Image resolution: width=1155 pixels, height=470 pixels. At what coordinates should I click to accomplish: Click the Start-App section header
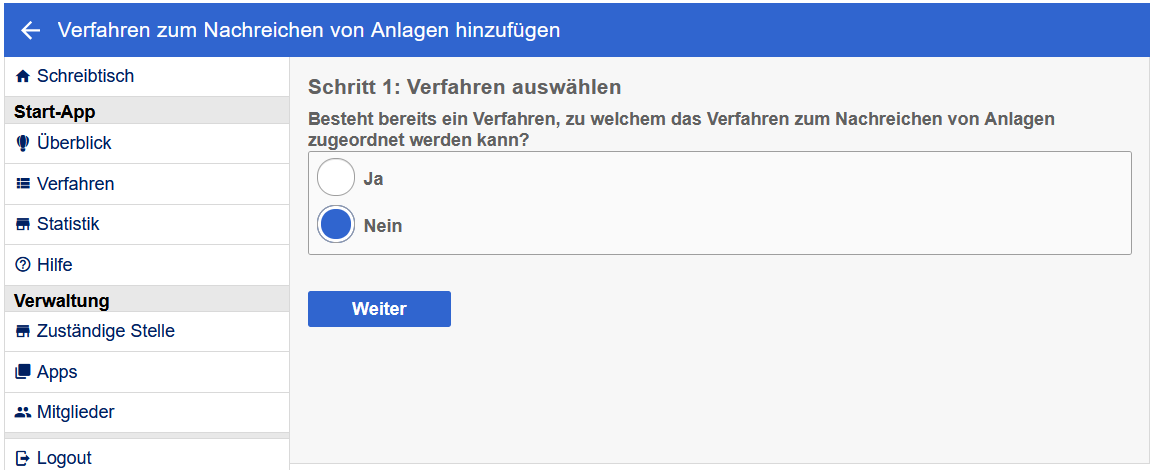point(55,111)
